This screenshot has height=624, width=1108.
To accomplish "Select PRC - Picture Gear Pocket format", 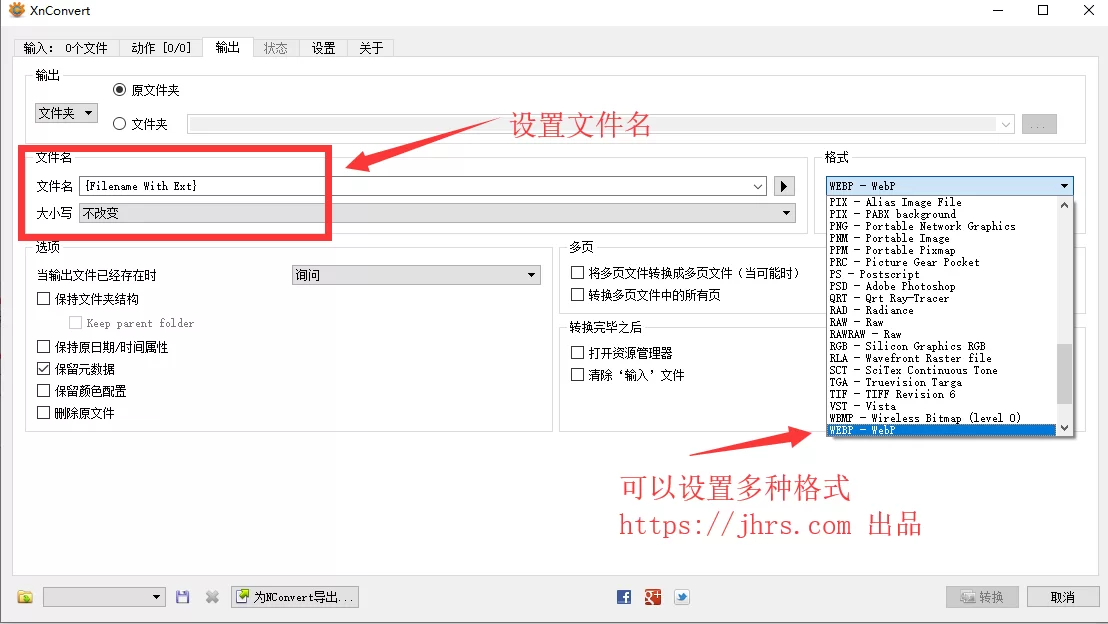I will (942, 262).
